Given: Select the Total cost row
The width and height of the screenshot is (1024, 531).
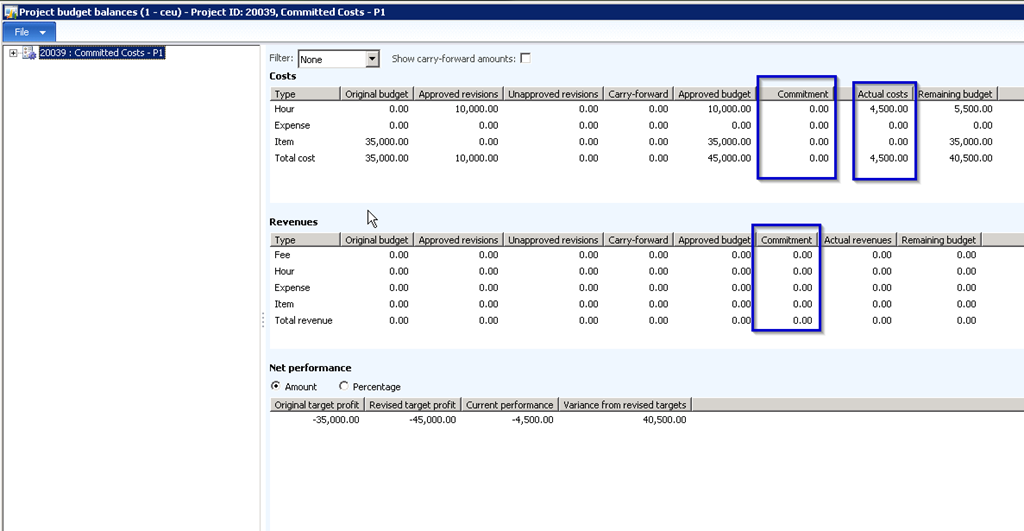Looking at the screenshot, I should (x=295, y=158).
